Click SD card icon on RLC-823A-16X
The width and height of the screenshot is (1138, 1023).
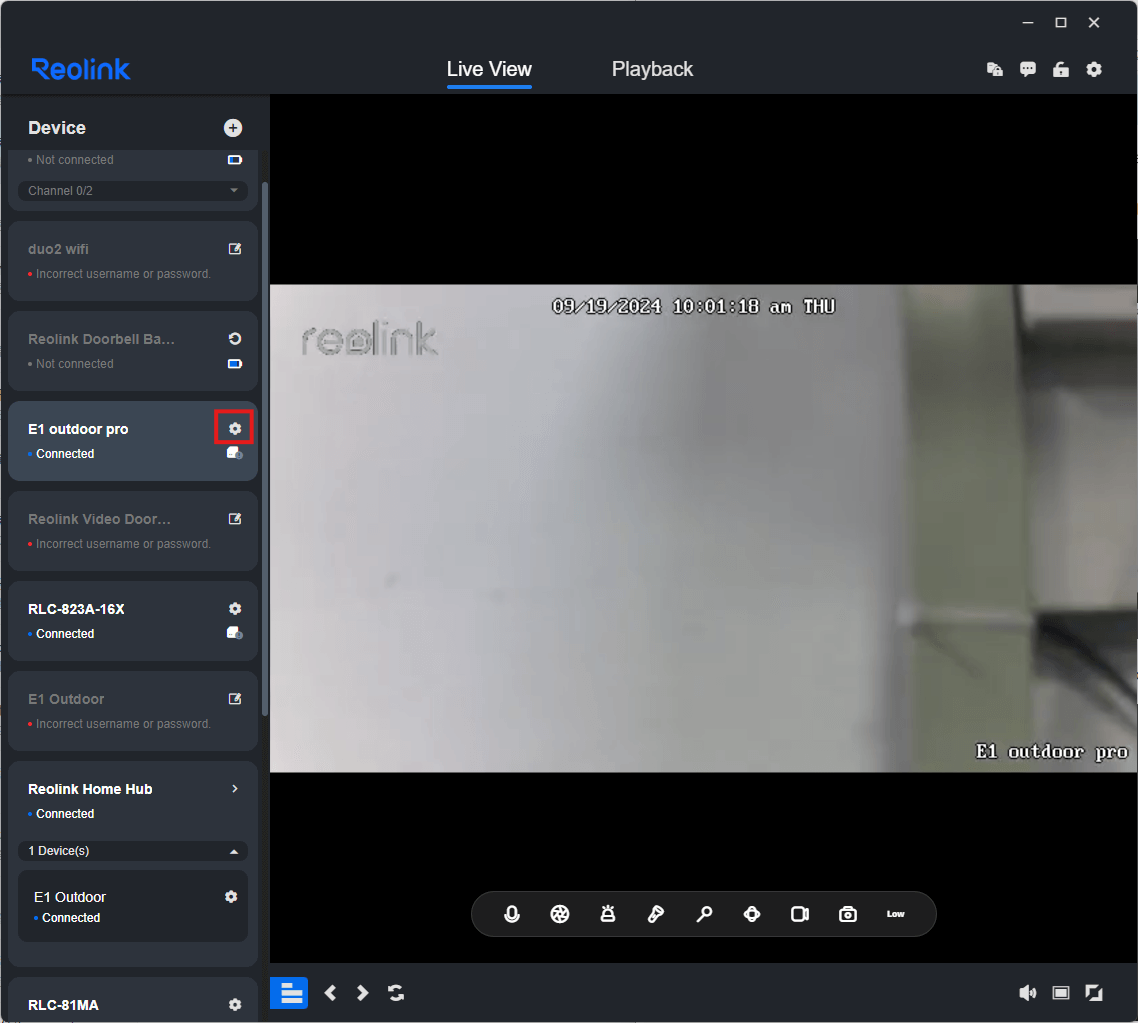point(234,633)
